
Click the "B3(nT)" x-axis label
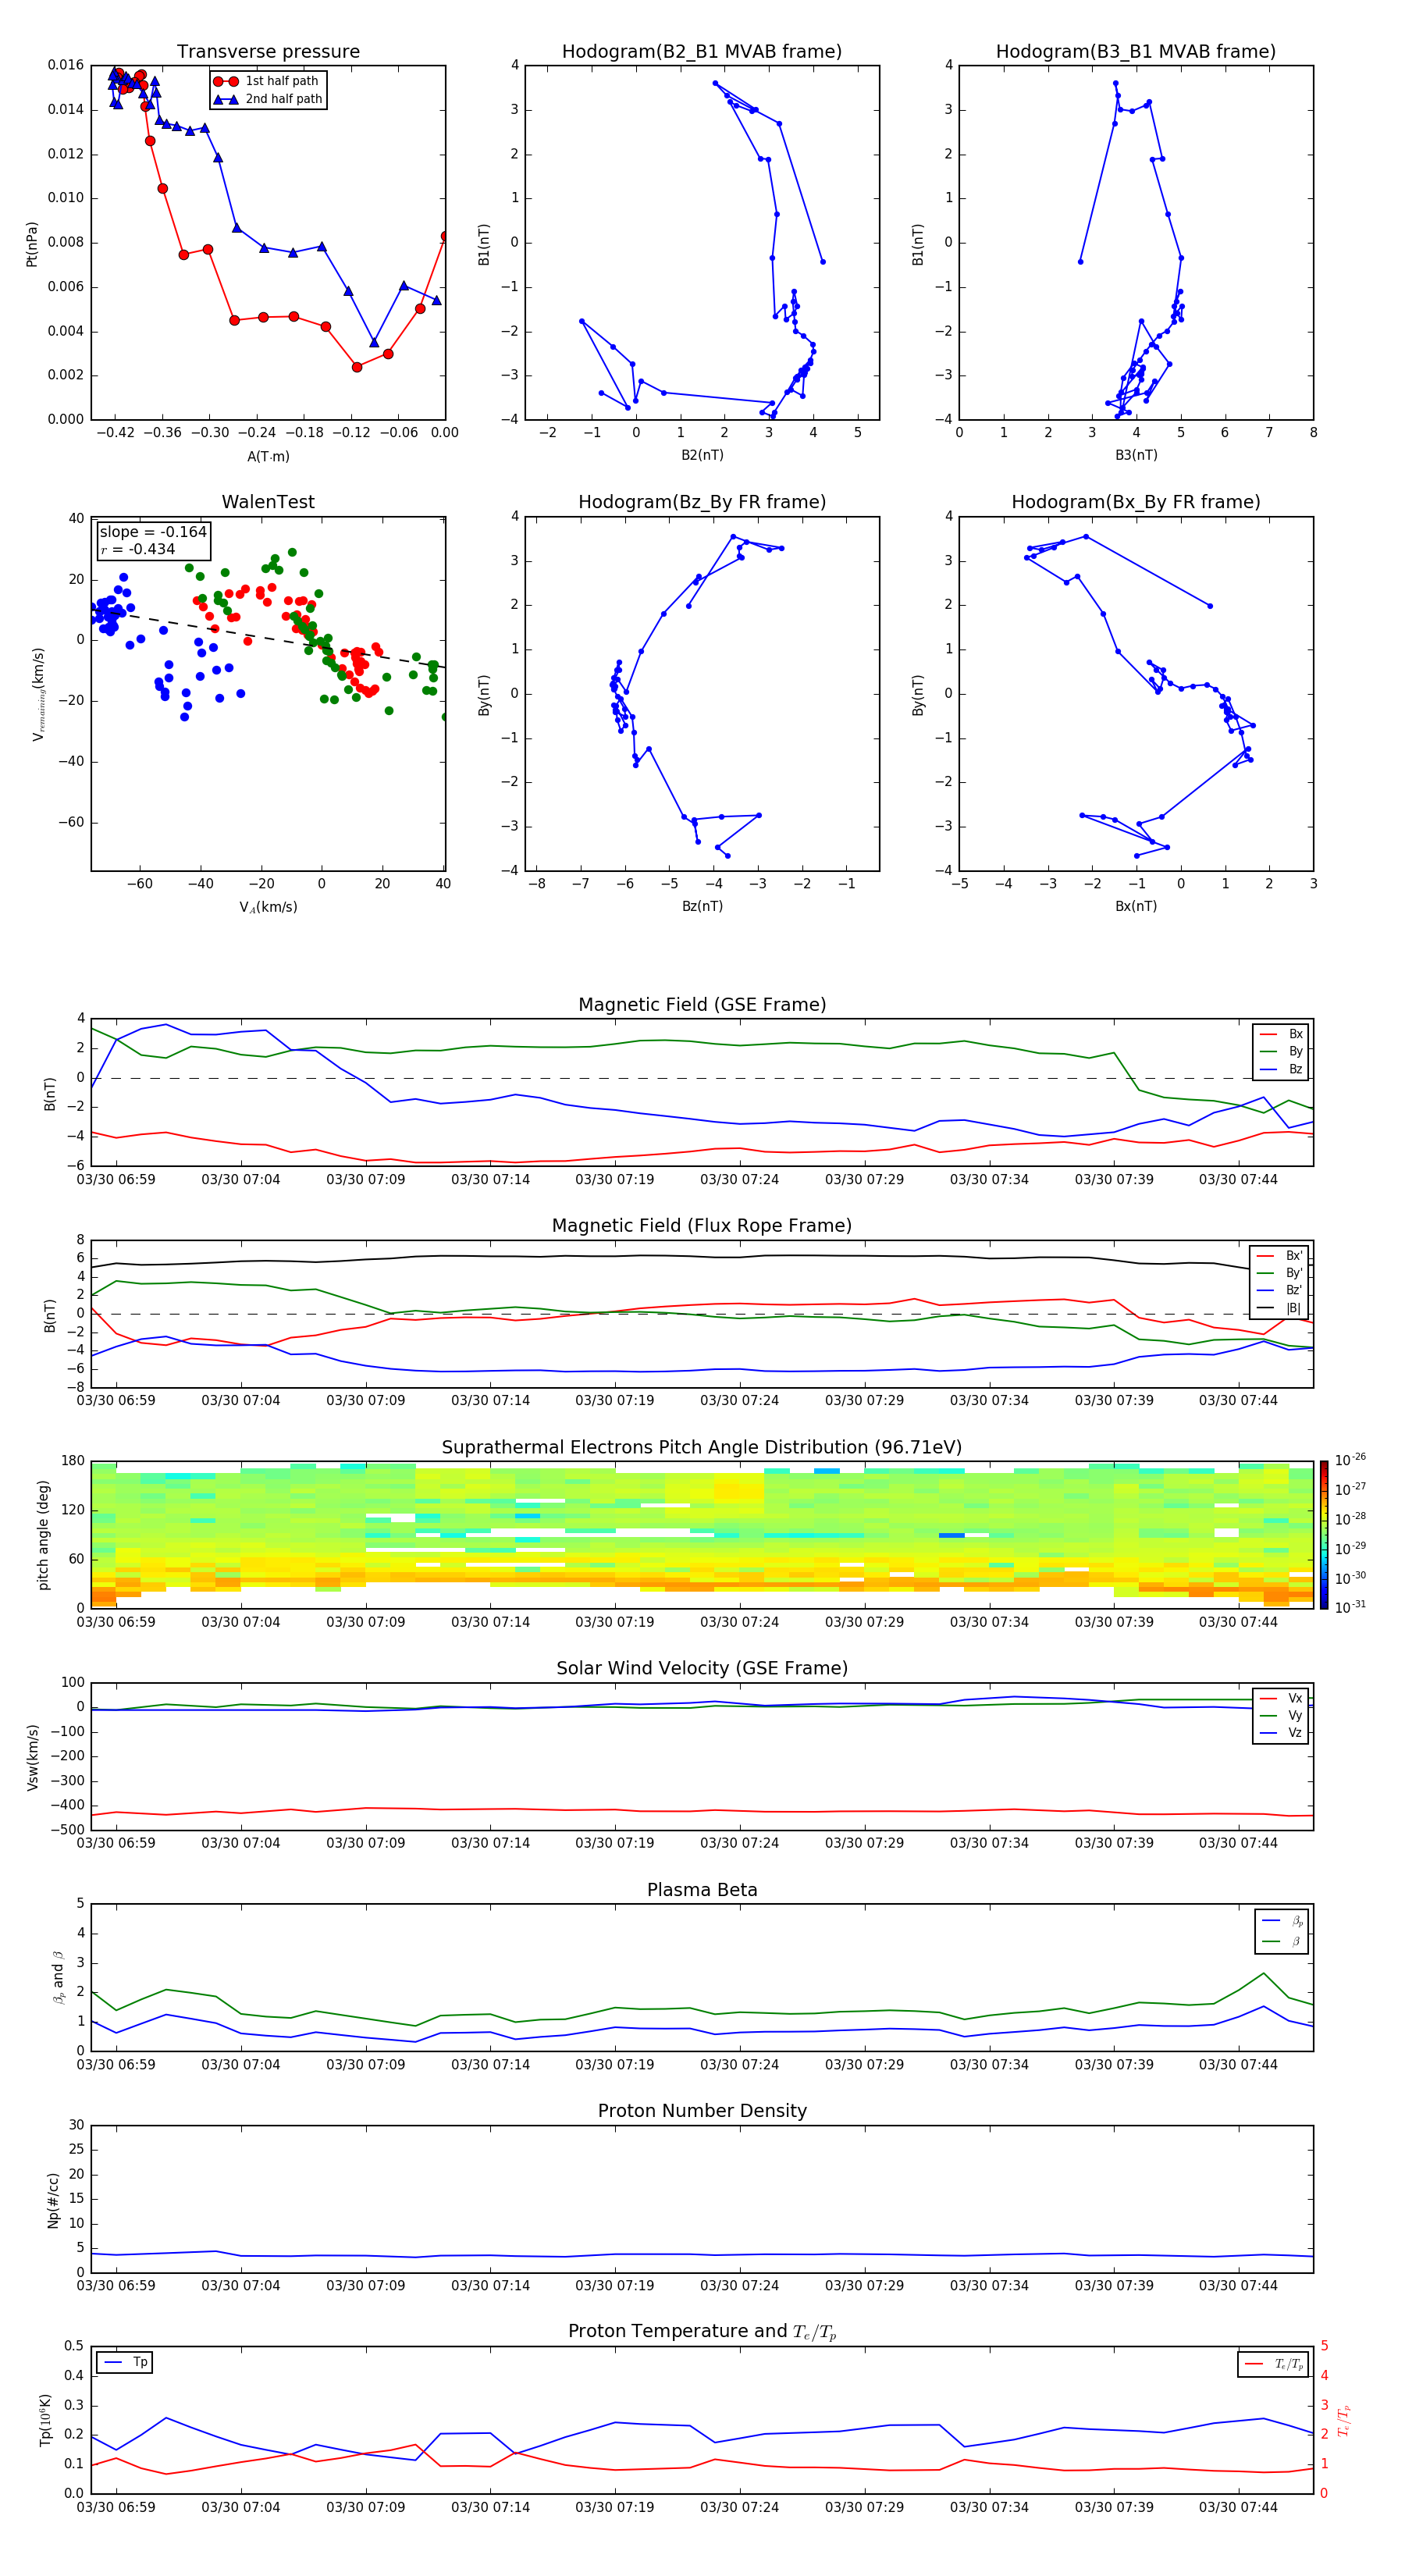[x=1136, y=455]
